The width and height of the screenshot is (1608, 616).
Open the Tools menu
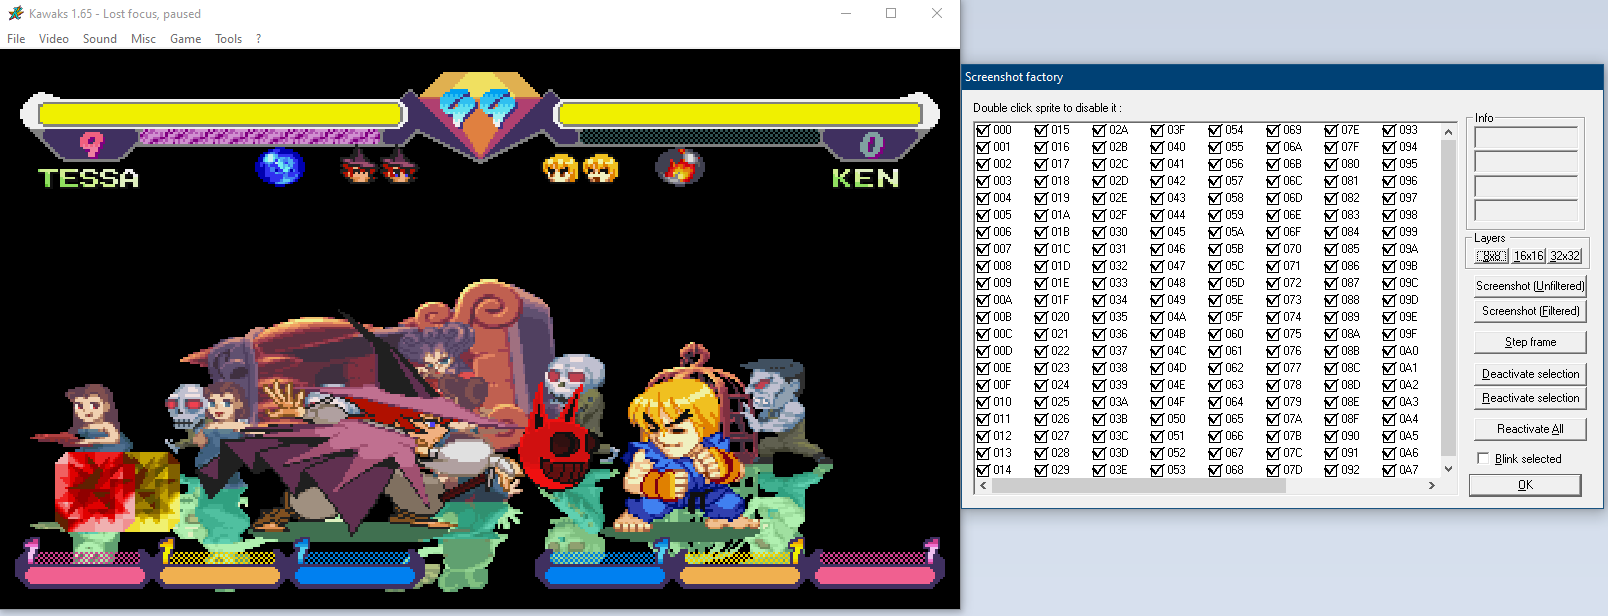click(x=228, y=39)
